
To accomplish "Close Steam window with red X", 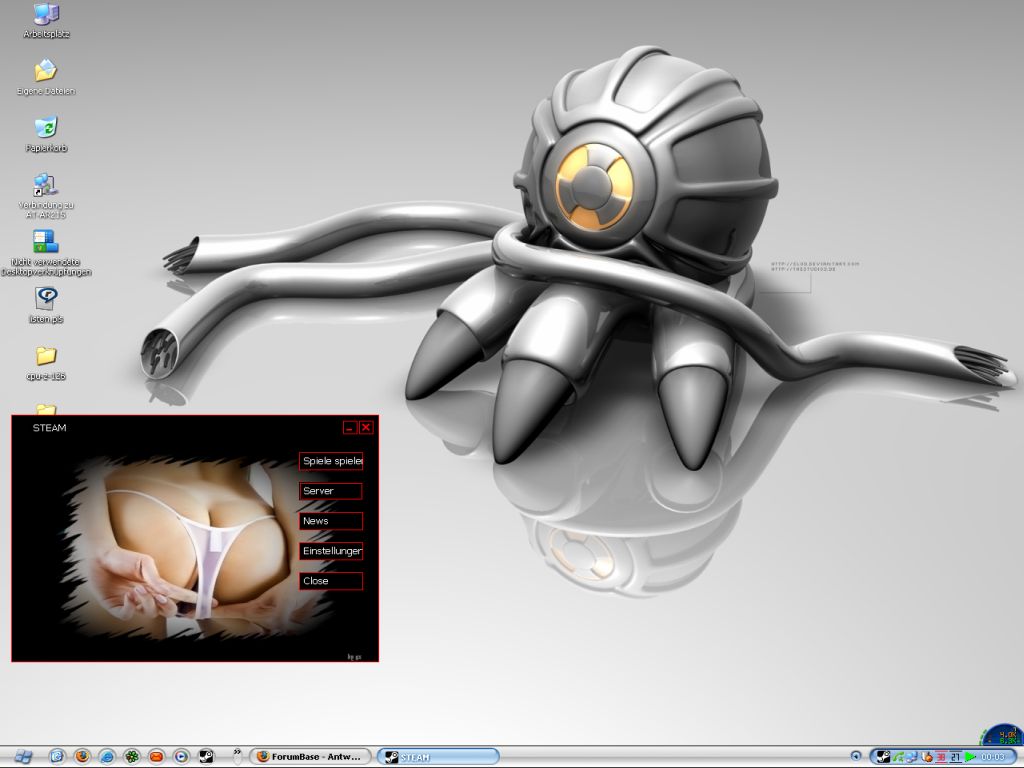I will click(366, 428).
